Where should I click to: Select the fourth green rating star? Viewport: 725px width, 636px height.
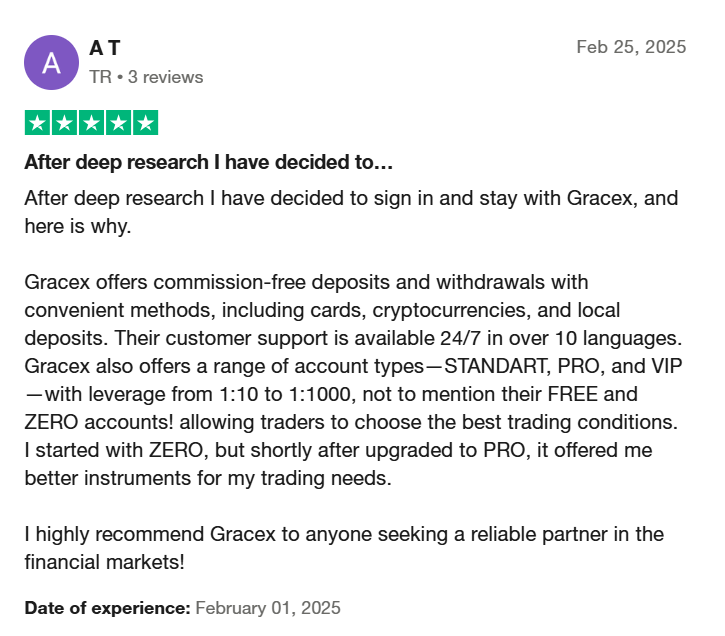point(118,122)
